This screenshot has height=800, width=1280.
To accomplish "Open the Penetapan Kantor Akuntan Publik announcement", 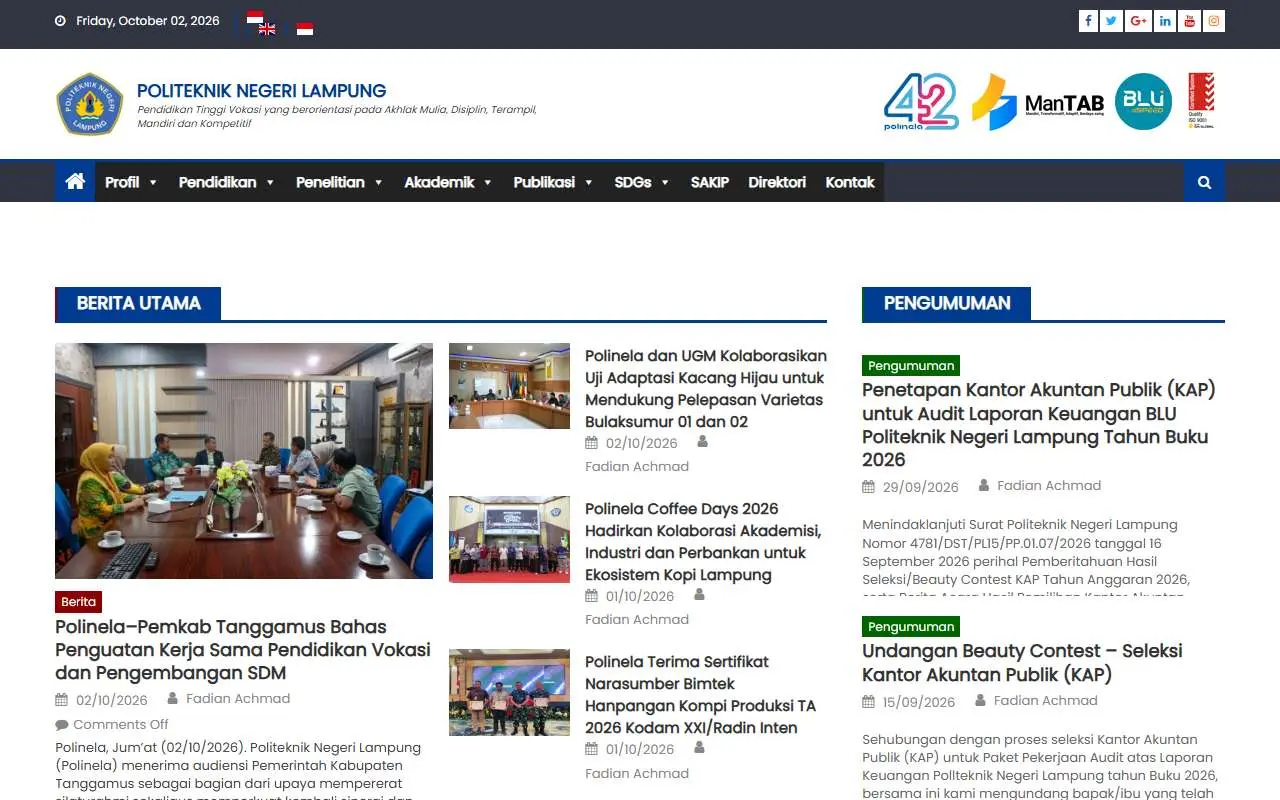I will 1039,425.
